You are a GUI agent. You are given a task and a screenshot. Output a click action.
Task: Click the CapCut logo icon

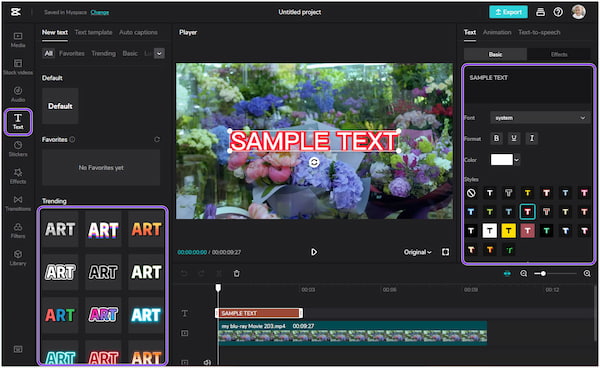click(x=16, y=12)
